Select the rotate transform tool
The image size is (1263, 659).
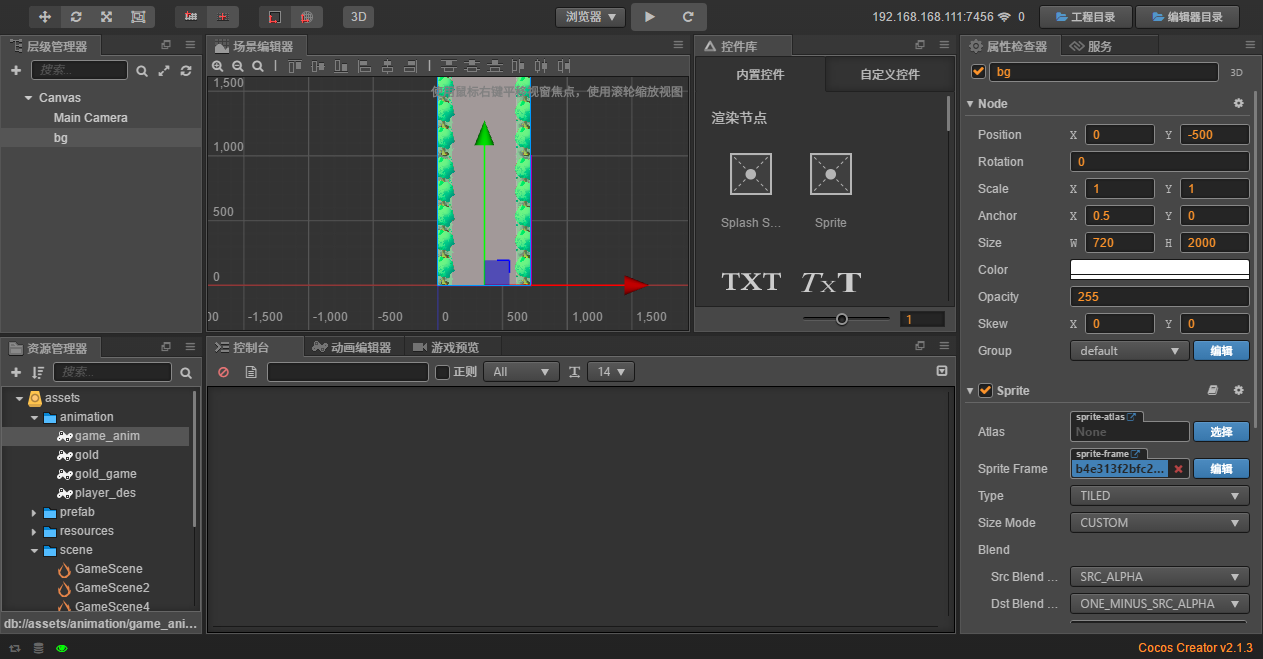[76, 17]
